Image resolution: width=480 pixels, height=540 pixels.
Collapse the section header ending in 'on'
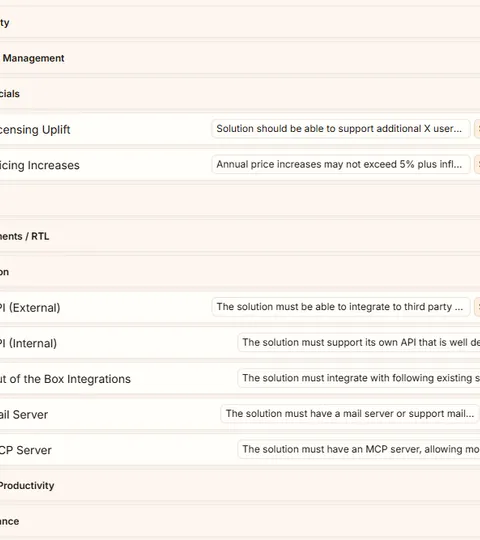[240, 272]
